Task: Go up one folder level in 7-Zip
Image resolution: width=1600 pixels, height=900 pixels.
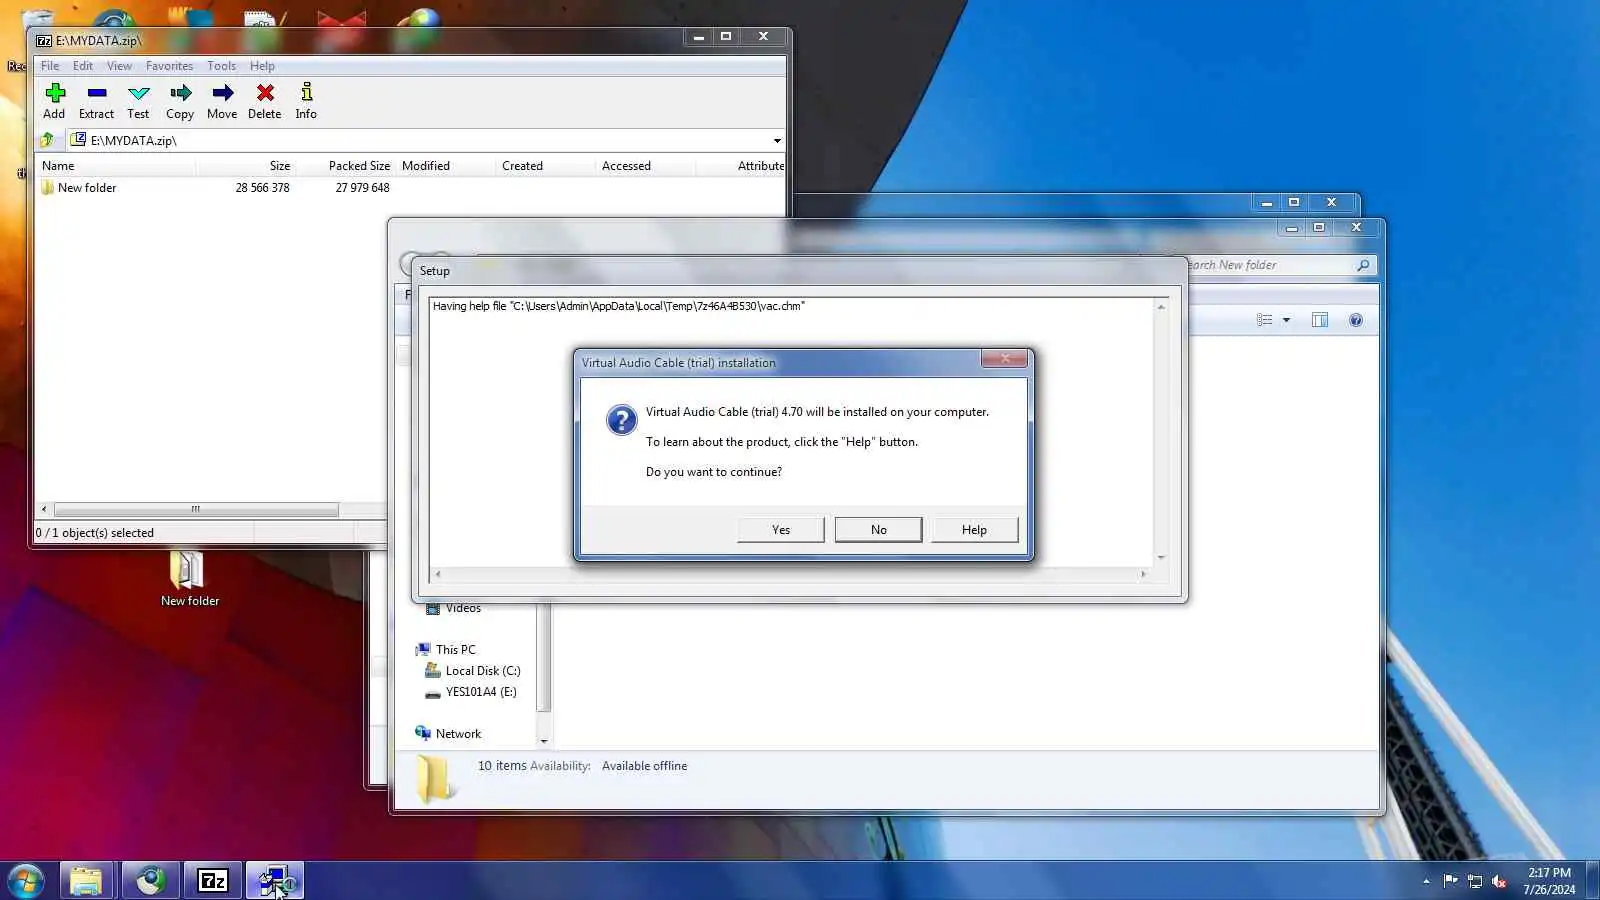Action: click(47, 140)
